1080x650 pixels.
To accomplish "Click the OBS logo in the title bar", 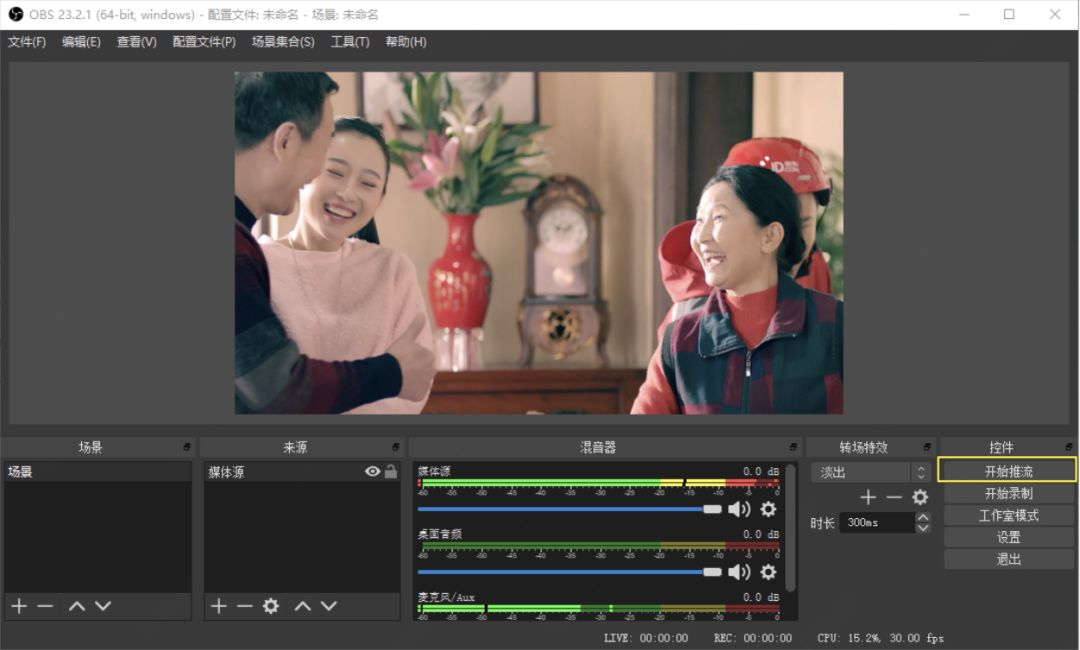I will [15, 14].
